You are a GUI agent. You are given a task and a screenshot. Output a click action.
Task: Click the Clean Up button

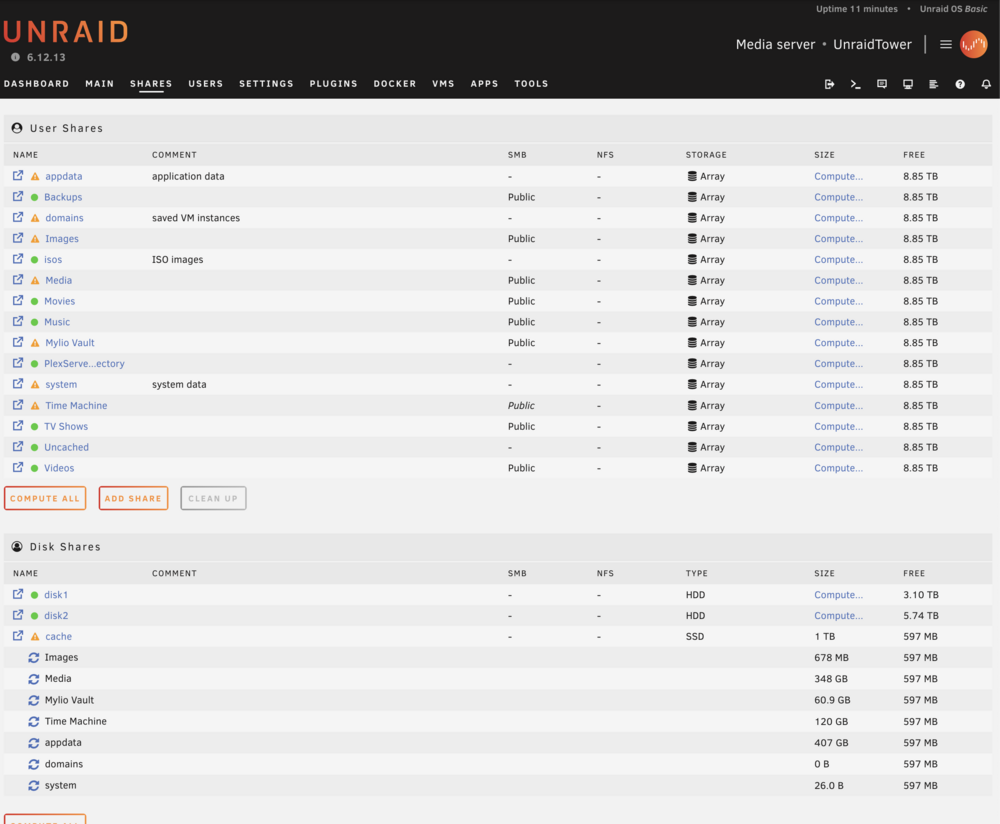pyautogui.click(x=213, y=498)
